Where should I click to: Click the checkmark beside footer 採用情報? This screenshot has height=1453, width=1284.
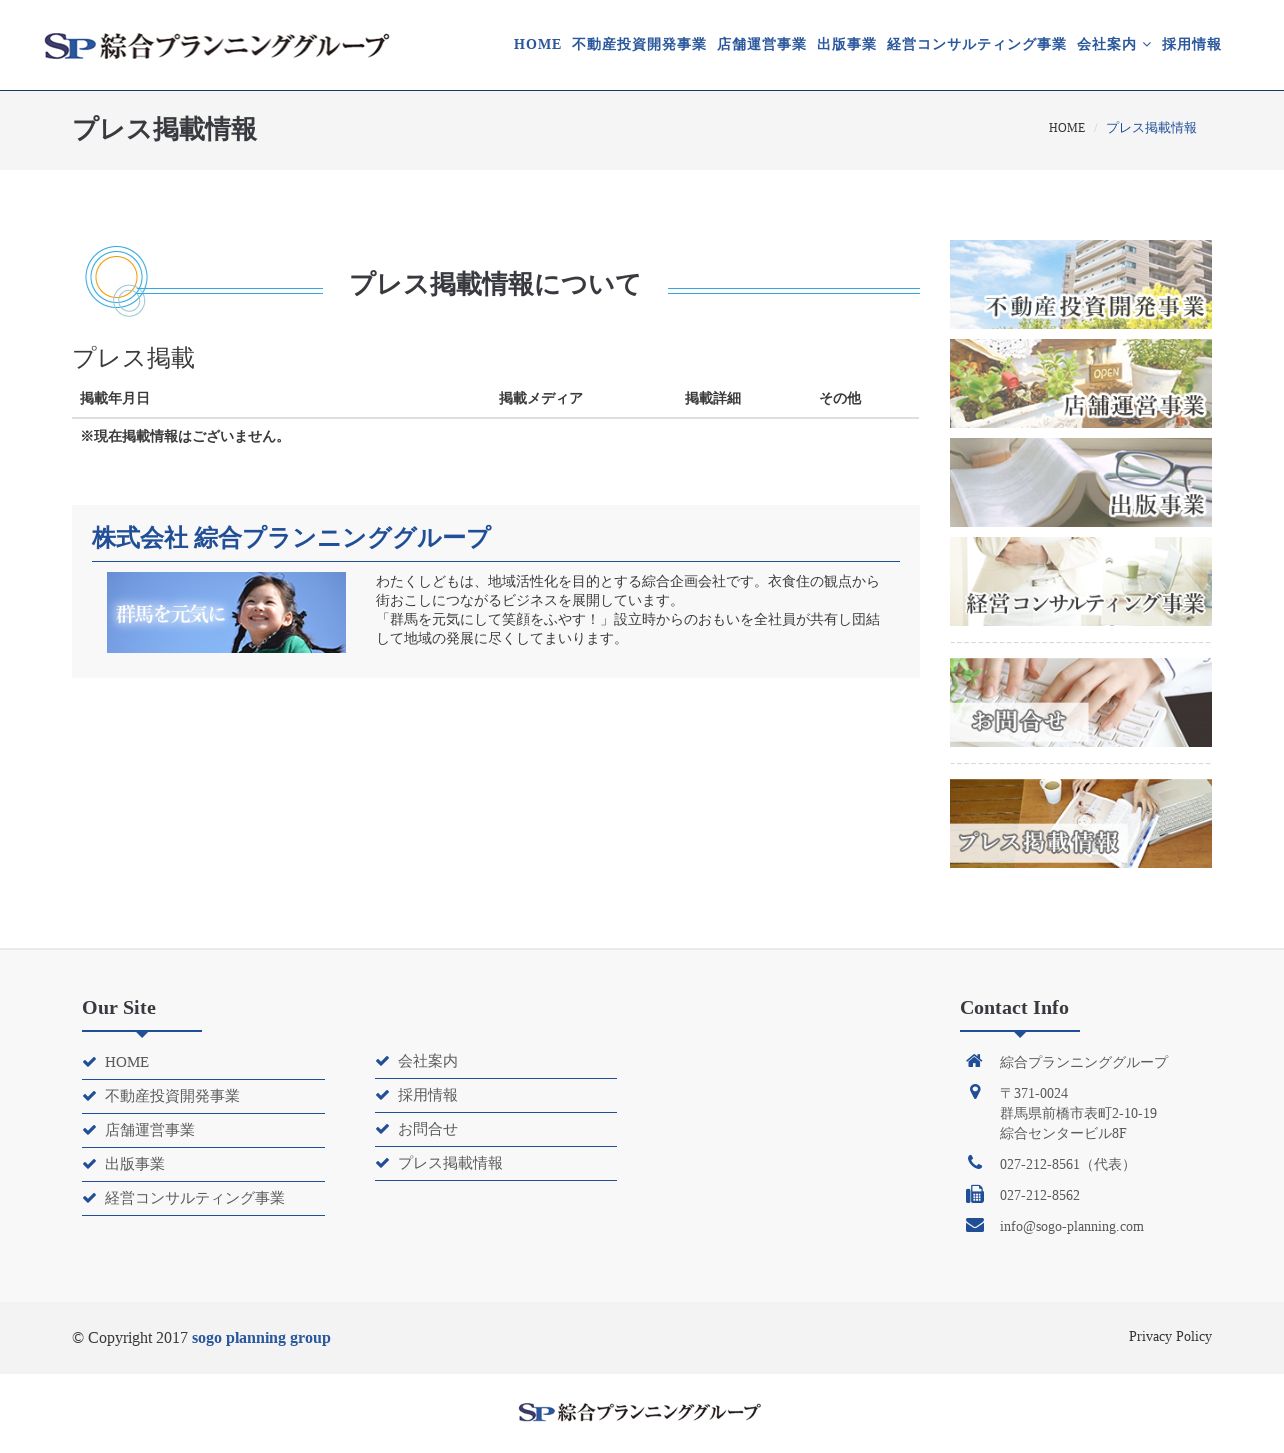coord(382,1095)
